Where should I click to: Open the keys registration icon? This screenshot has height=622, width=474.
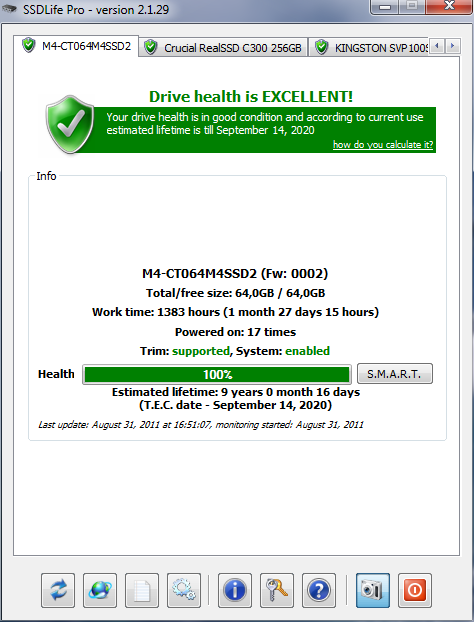pyautogui.click(x=277, y=590)
